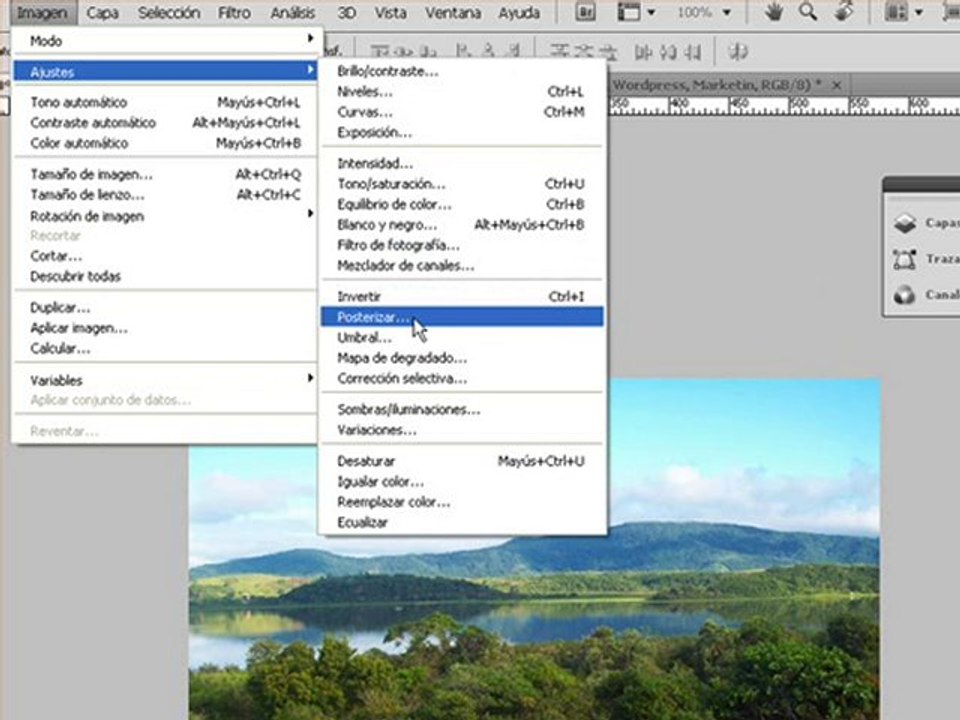Open the Trazados panel icon
960x720 pixels.
(905, 259)
